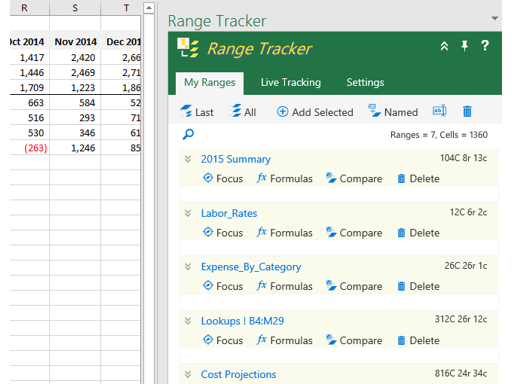Viewport: 512px width, 384px height.
Task: Open the 2015 Summary range link
Action: 236,159
